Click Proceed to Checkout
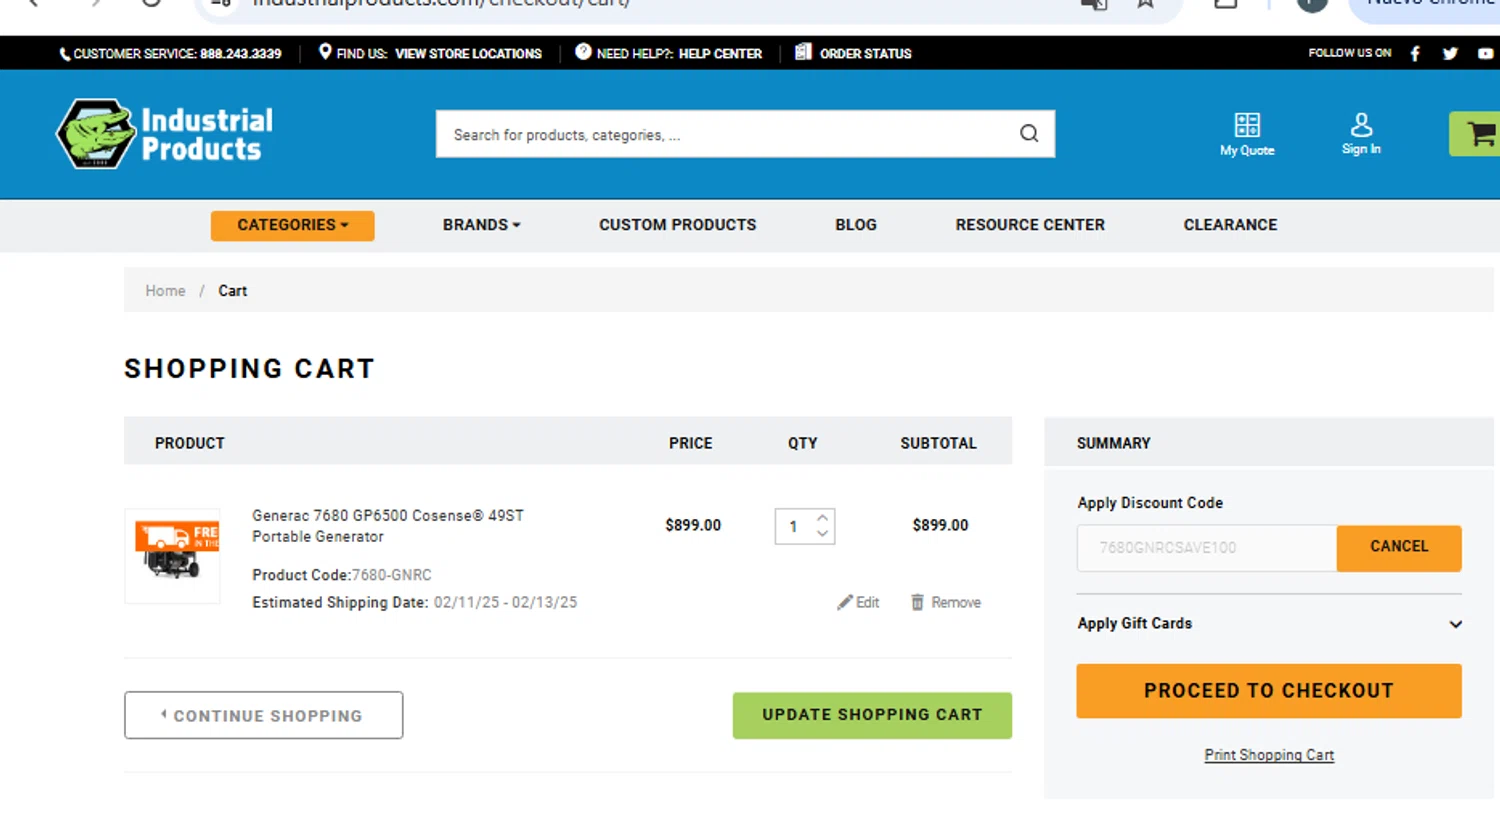This screenshot has width=1500, height=814. pos(1269,691)
